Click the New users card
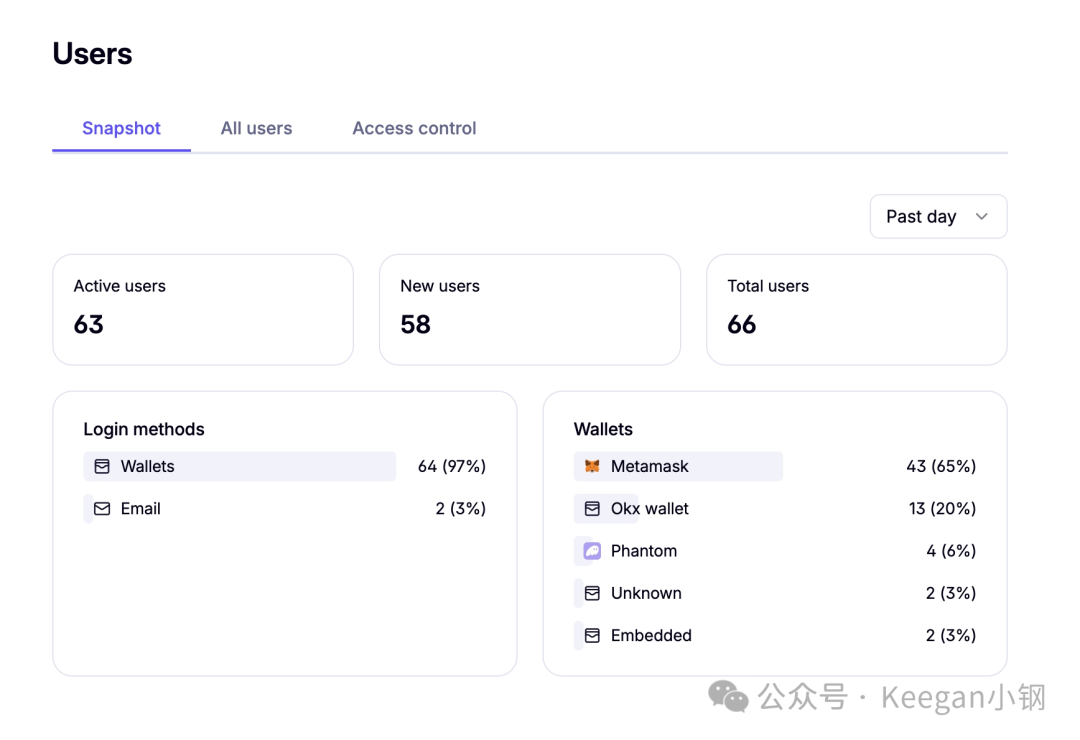The image size is (1080, 740). pyautogui.click(x=530, y=309)
